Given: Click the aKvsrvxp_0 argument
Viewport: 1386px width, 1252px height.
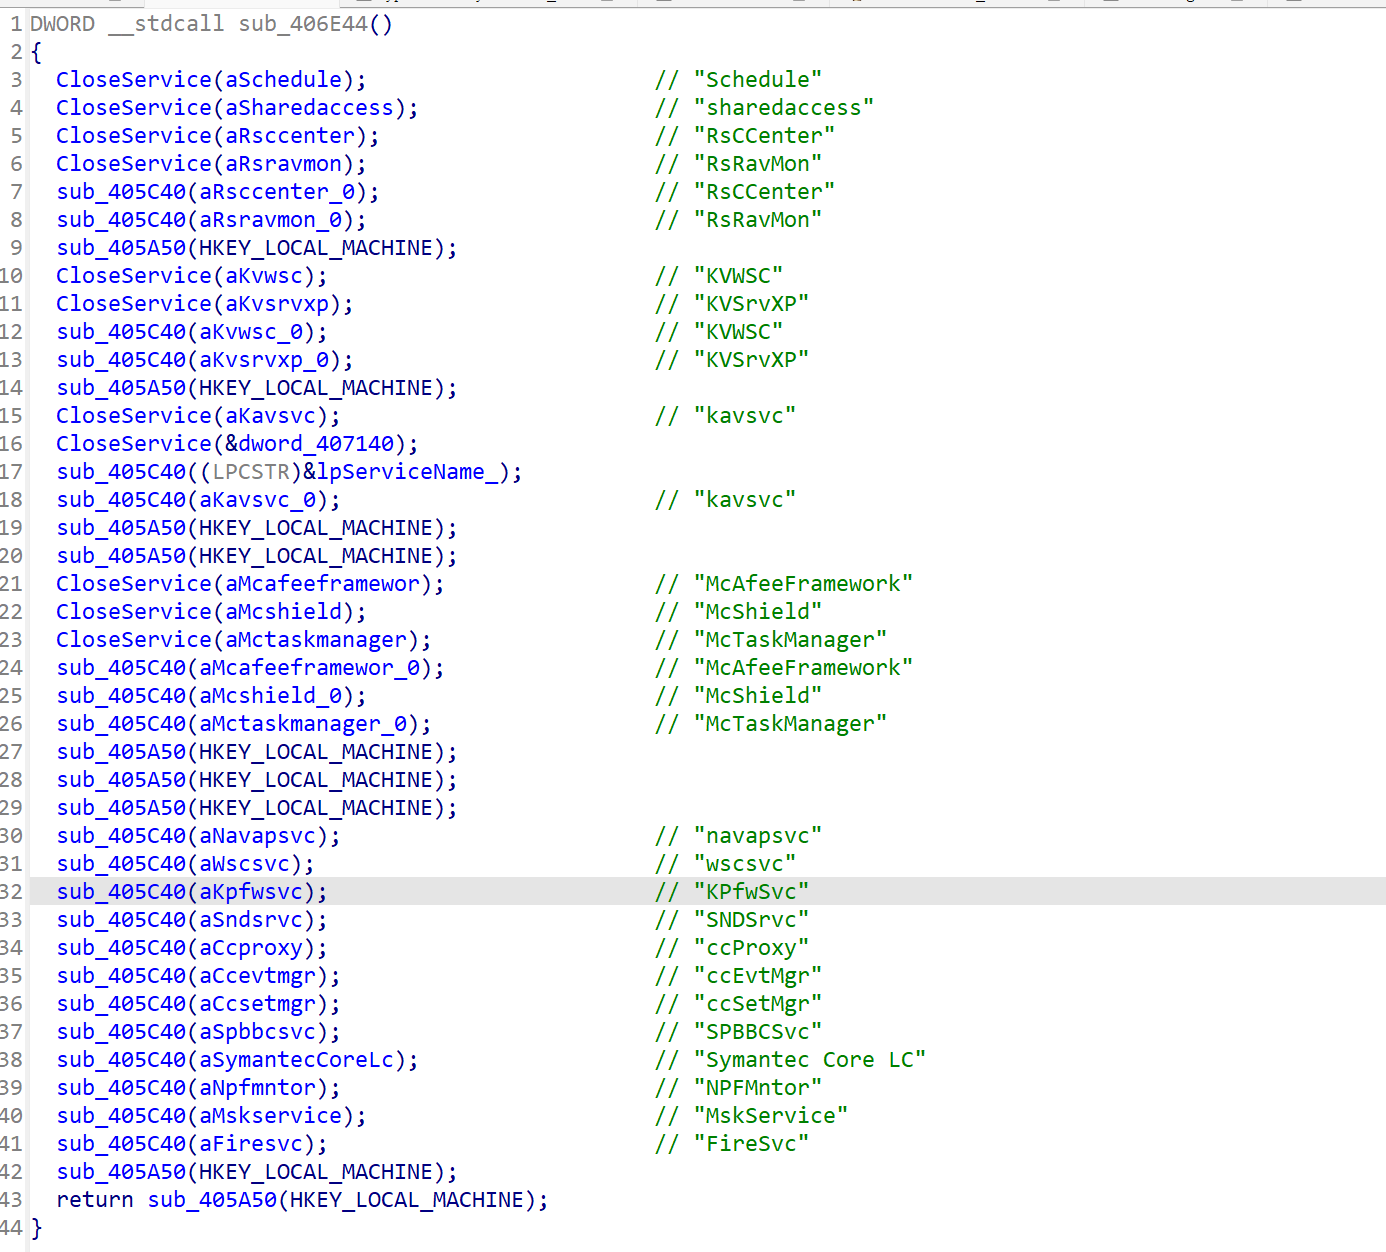Looking at the screenshot, I should [x=264, y=359].
